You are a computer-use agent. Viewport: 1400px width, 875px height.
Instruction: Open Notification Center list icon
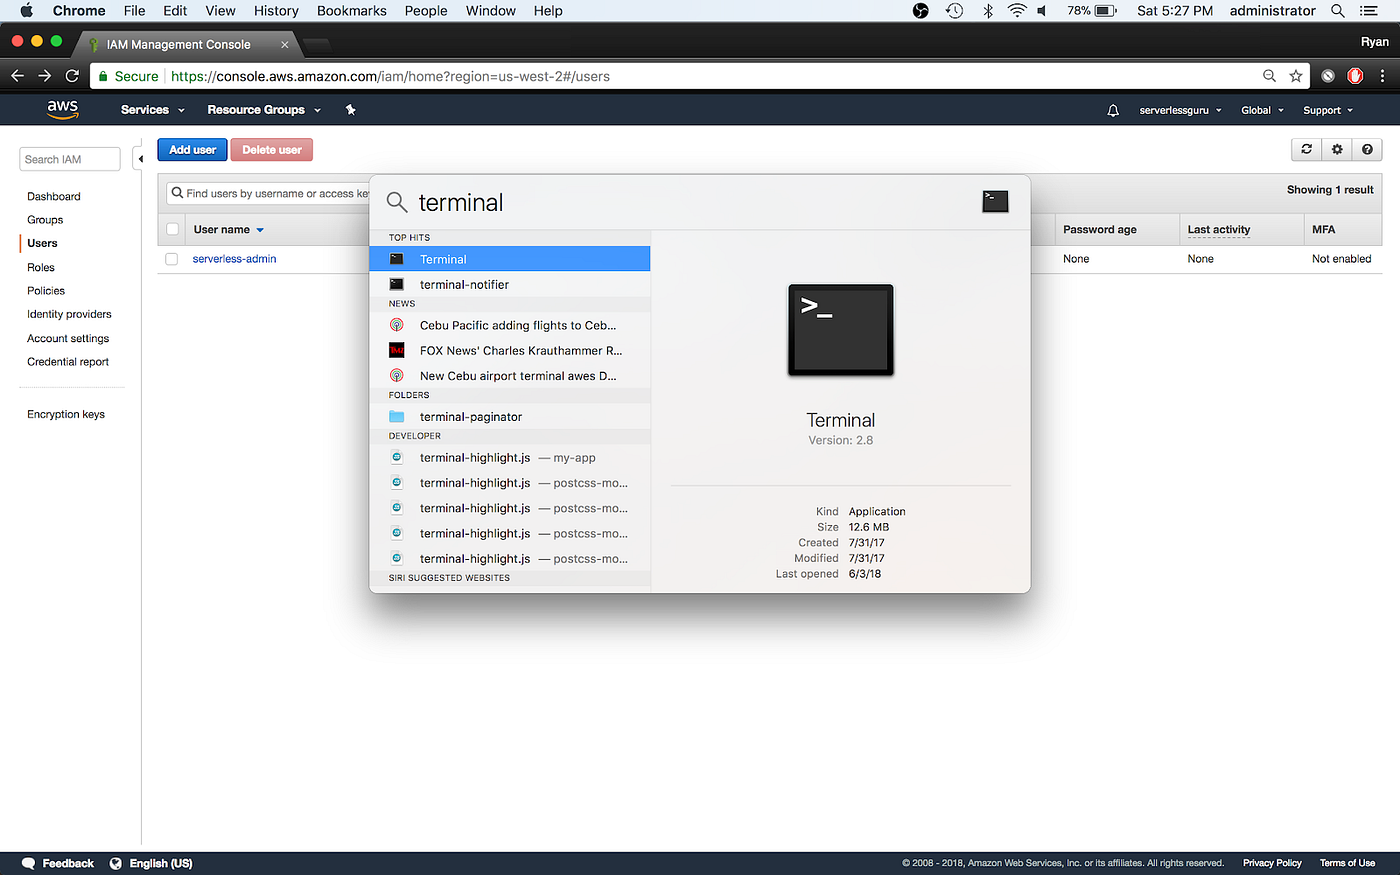click(x=1369, y=11)
